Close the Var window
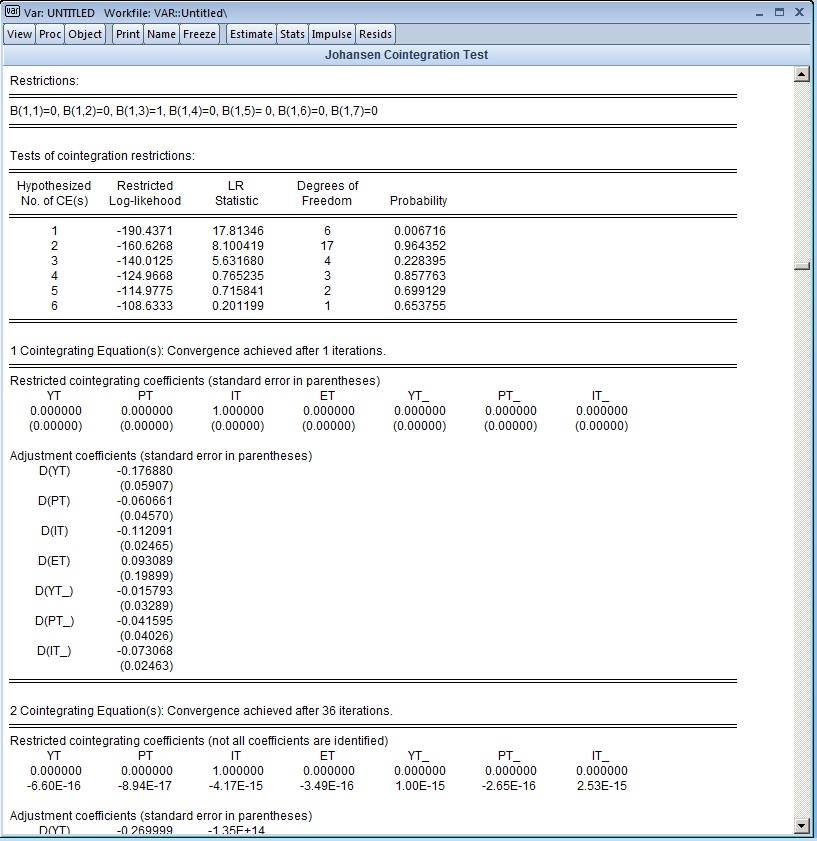817x841 pixels. click(799, 12)
